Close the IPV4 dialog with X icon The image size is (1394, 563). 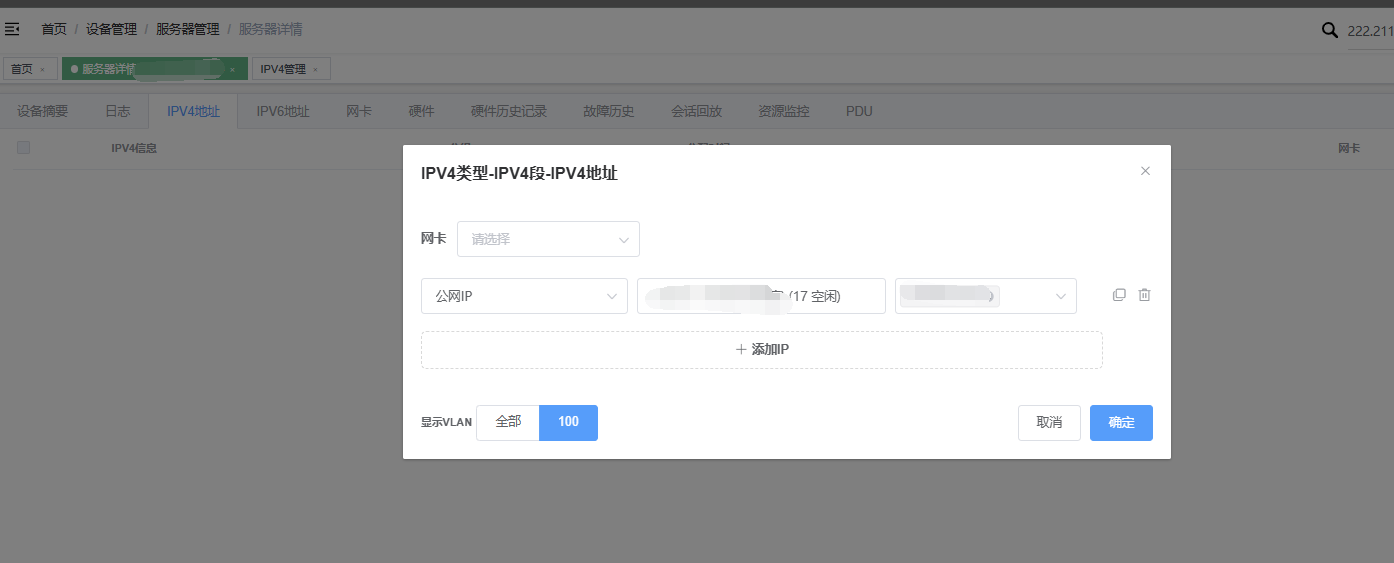coord(1145,171)
